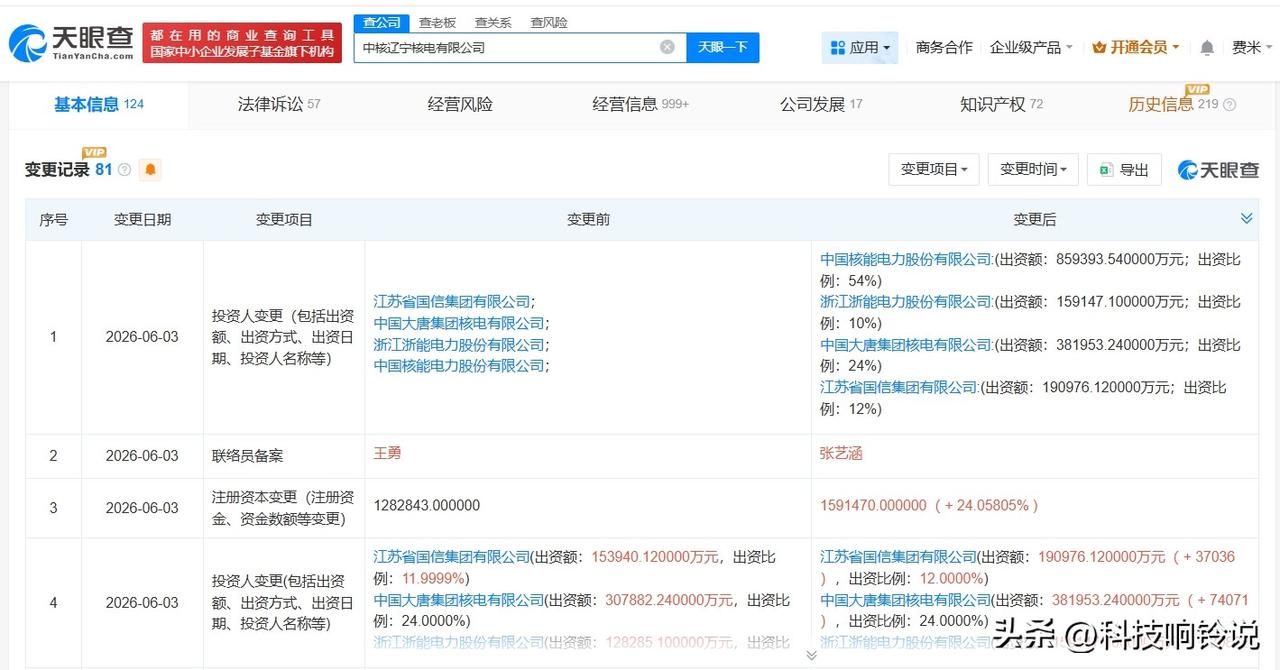The width and height of the screenshot is (1280, 670).
Task: Open 中国大唐集团核电有限公司 link in row 1 变更后
Action: [907, 345]
